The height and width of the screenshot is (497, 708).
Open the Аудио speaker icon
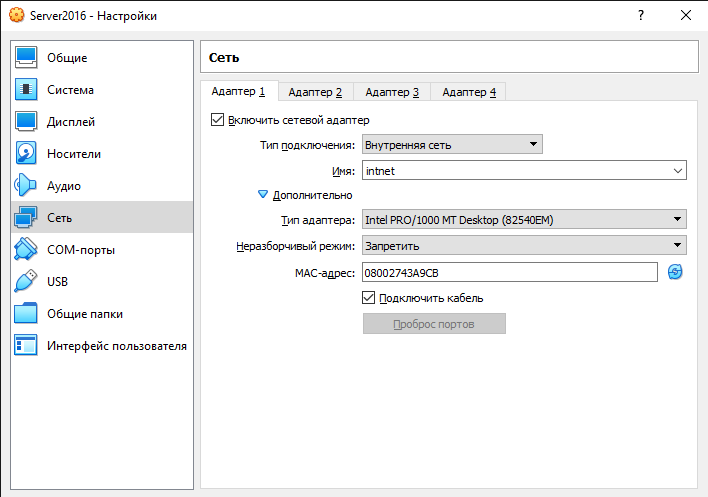[x=26, y=186]
